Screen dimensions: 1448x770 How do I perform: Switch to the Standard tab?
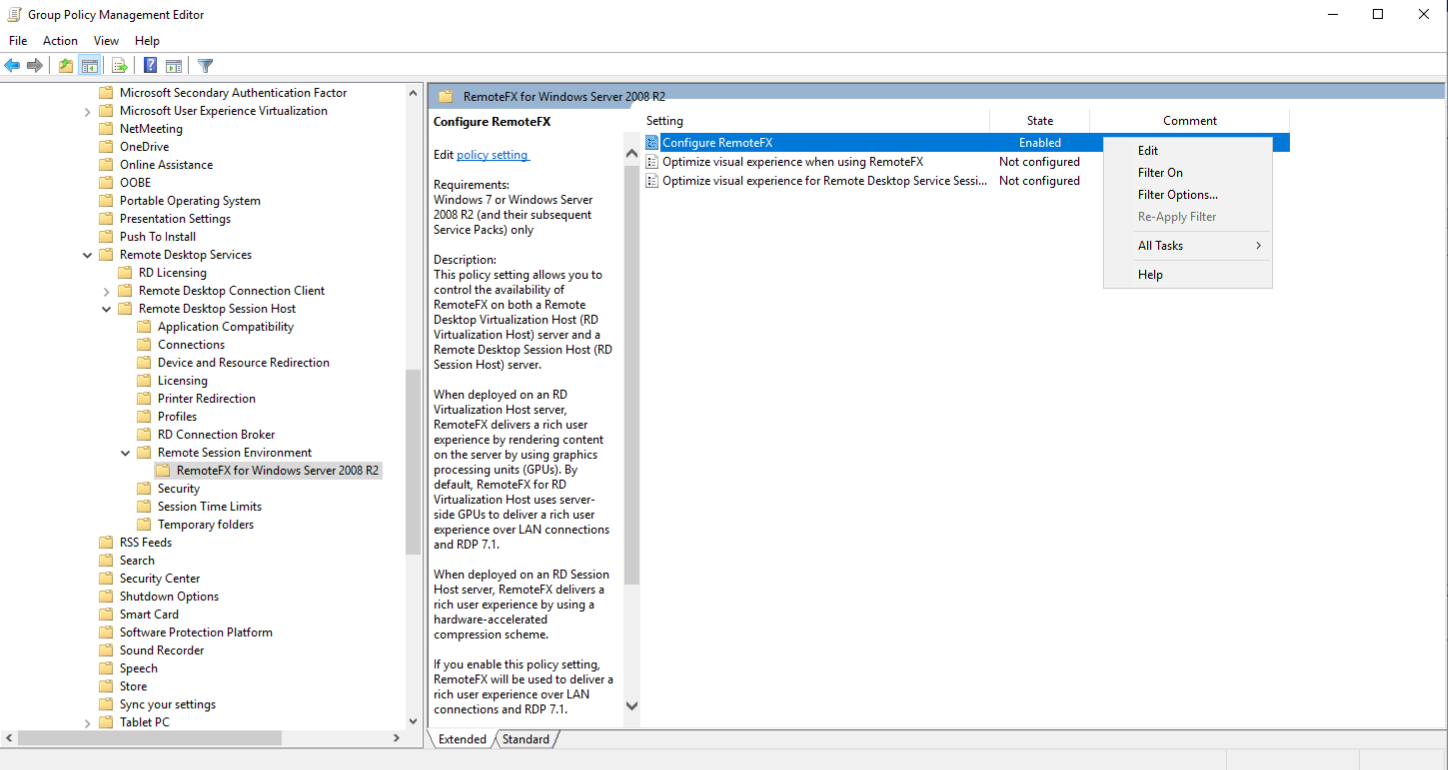point(526,739)
